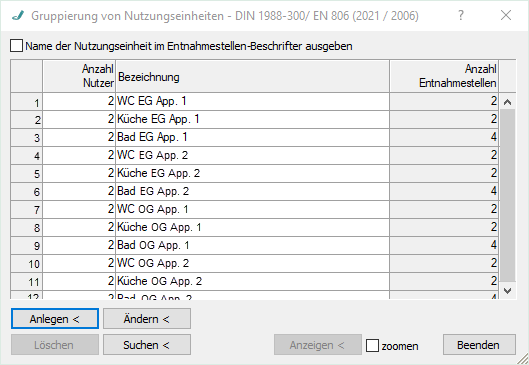Viewport: 529px width, 365px height.
Task: Click the Anzahl Entnahmestellen column header
Action: click(444, 76)
